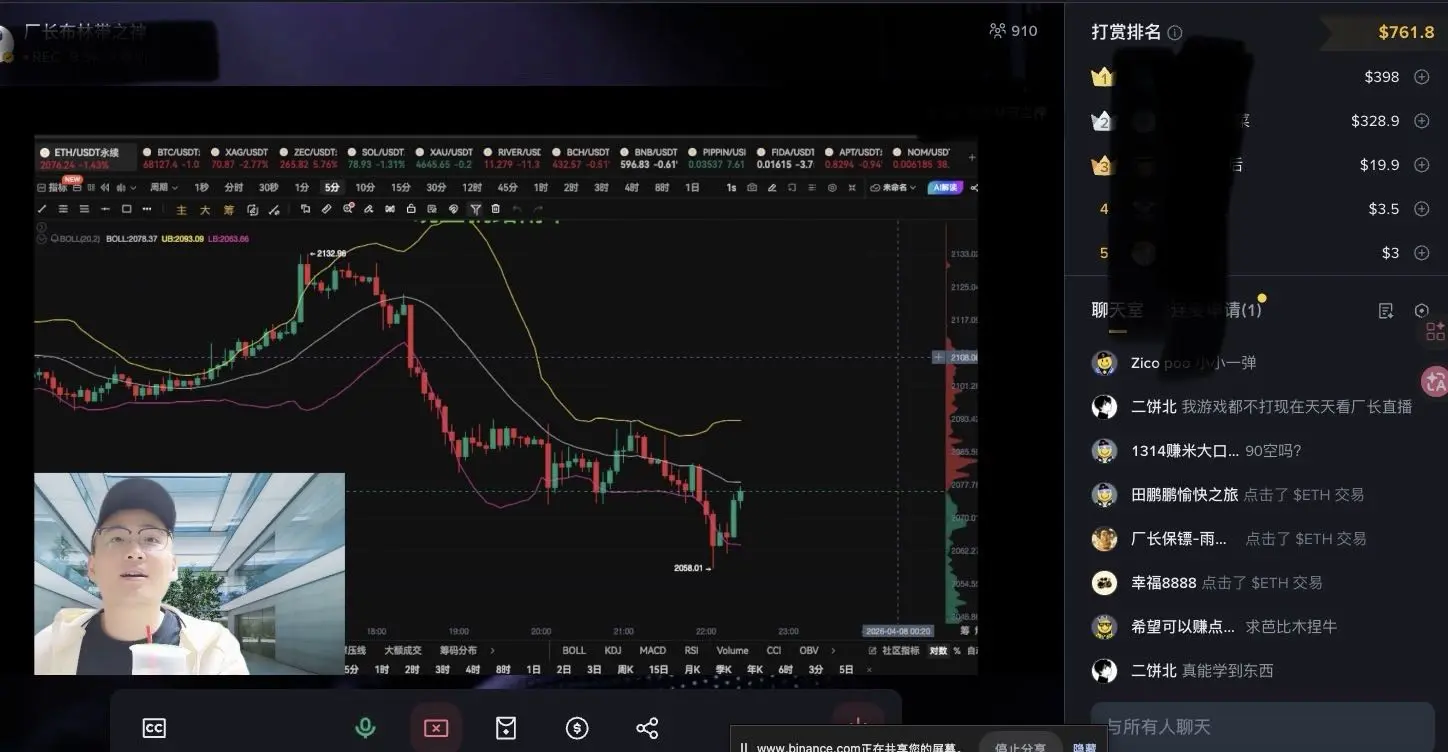The width and height of the screenshot is (1448, 752).
Task: Click the plus icon next to $19.9
Action: coord(1421,165)
